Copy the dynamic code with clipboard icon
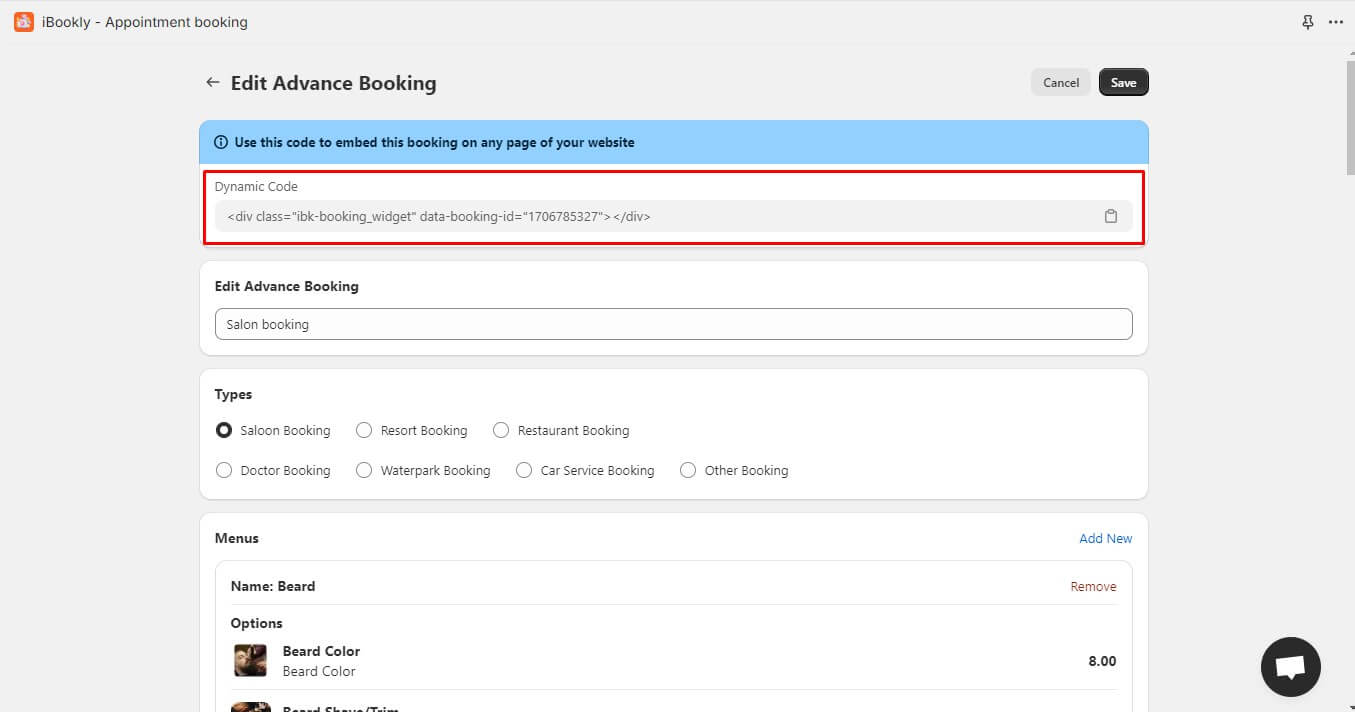 (x=1110, y=216)
